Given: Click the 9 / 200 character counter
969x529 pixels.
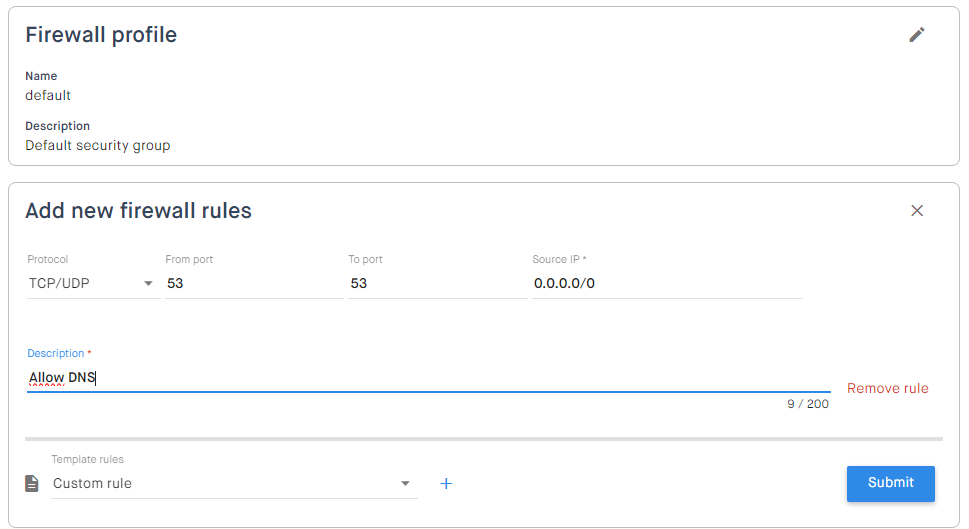Looking at the screenshot, I should (808, 404).
